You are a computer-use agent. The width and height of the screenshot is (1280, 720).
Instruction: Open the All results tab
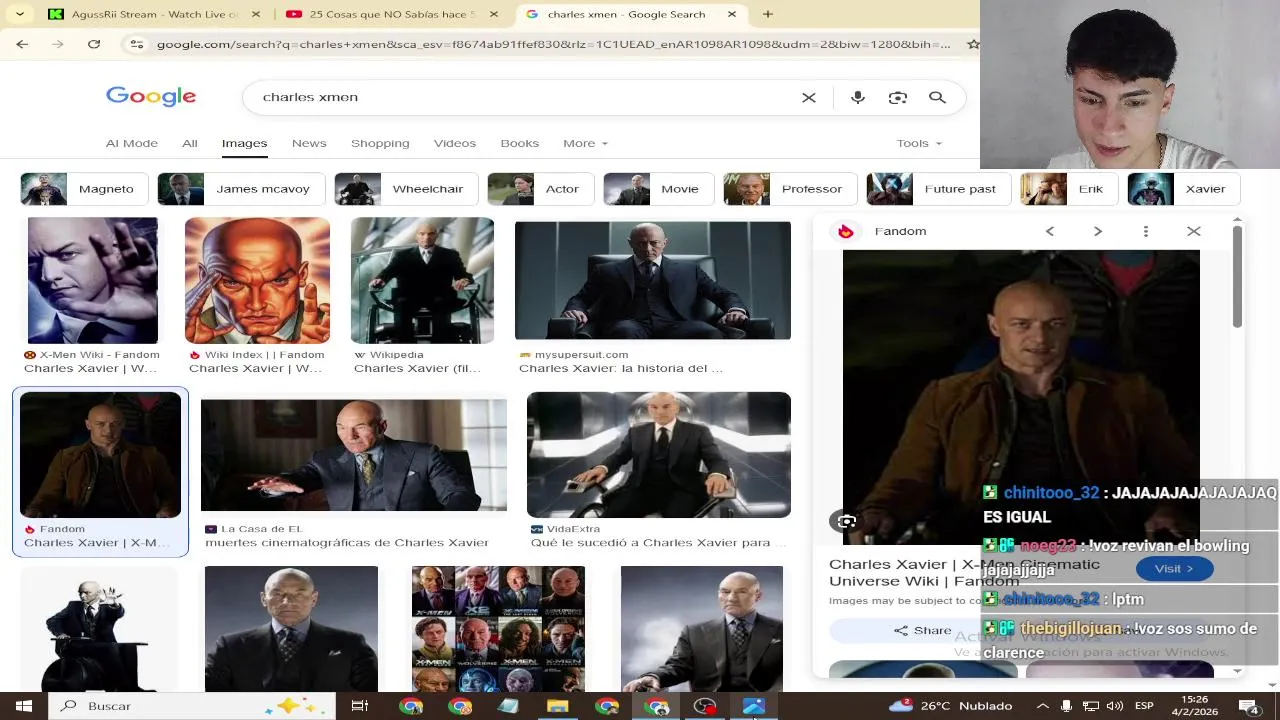190,143
